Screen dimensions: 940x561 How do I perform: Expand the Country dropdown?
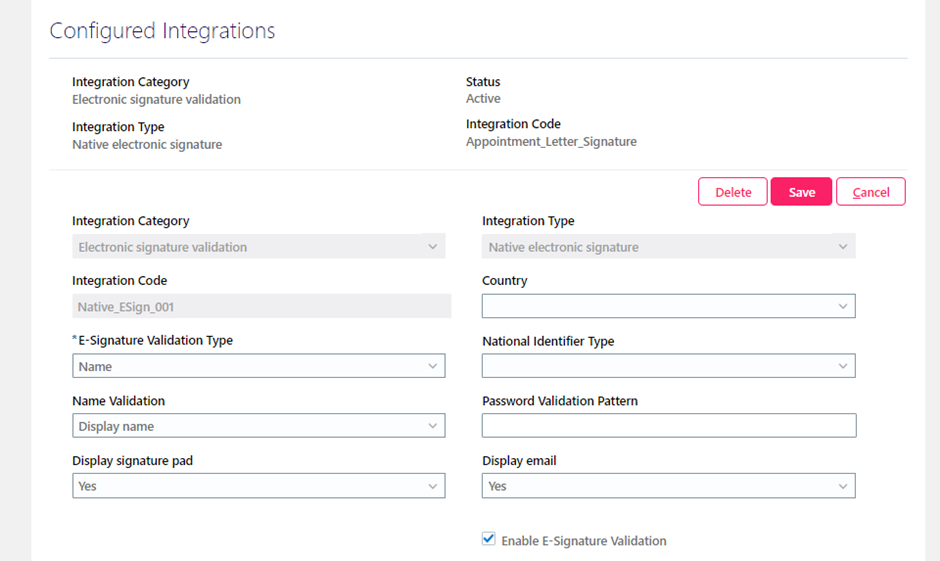point(668,306)
